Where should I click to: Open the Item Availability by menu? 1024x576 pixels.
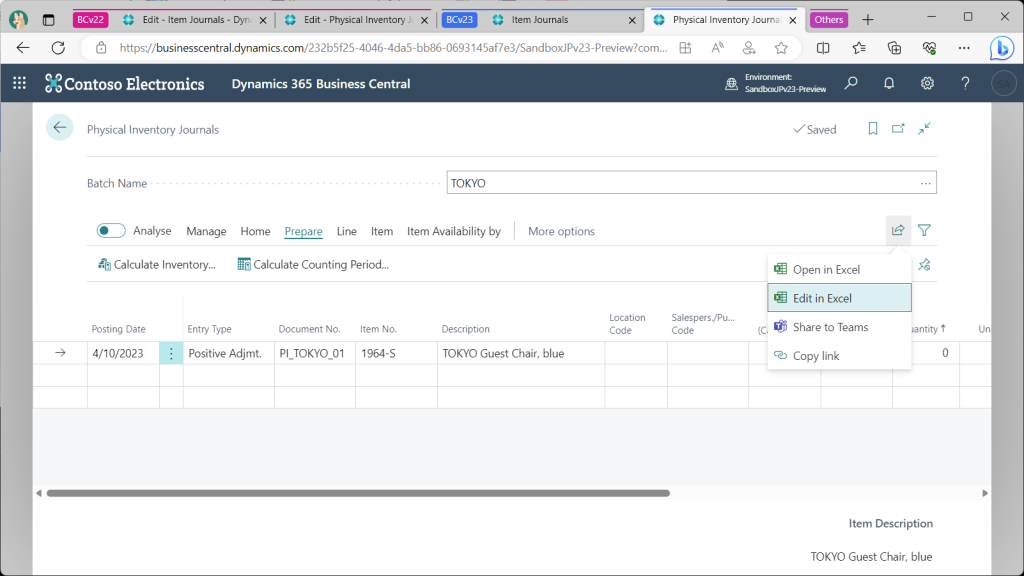pos(454,231)
